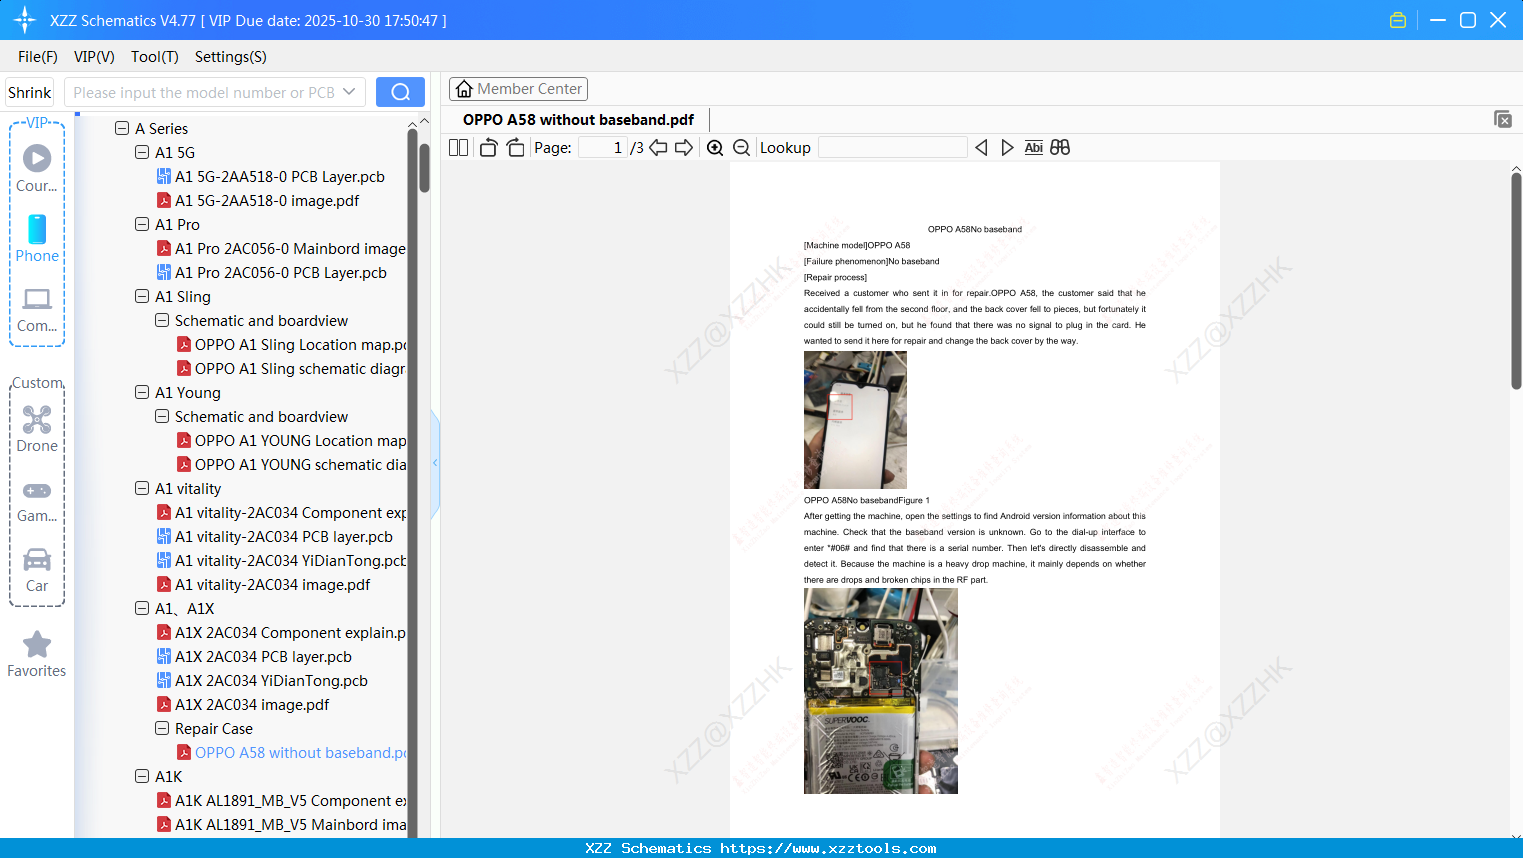Collapse the A1 Pro folder

tap(142, 225)
